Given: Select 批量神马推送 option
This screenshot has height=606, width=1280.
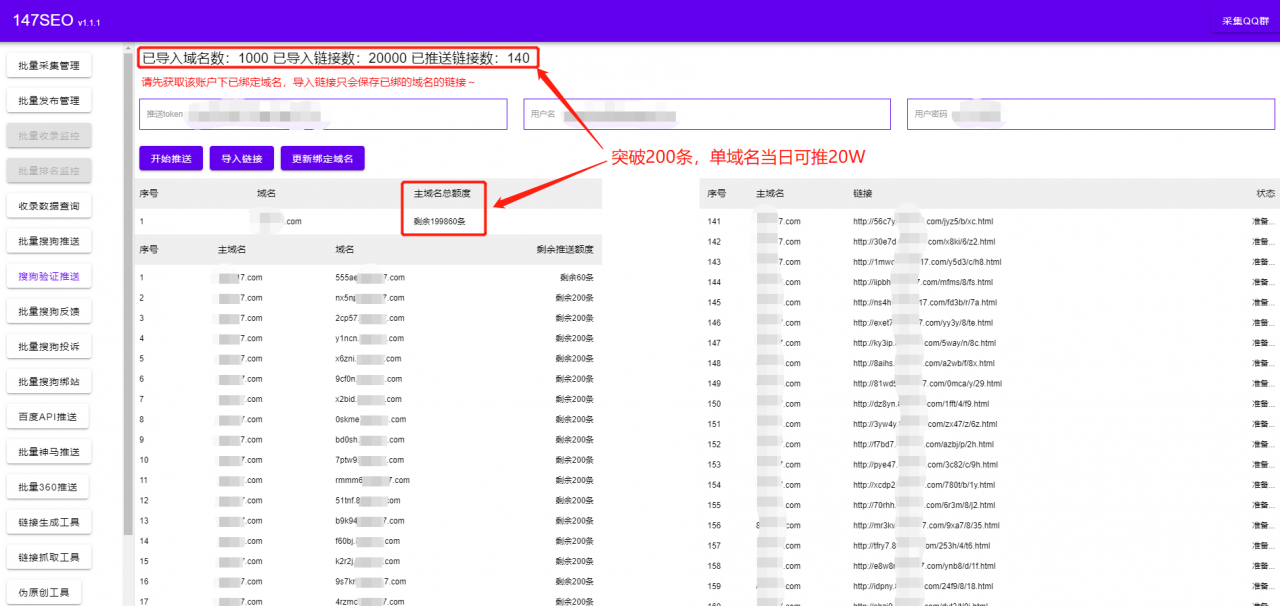Looking at the screenshot, I should coord(48,450).
